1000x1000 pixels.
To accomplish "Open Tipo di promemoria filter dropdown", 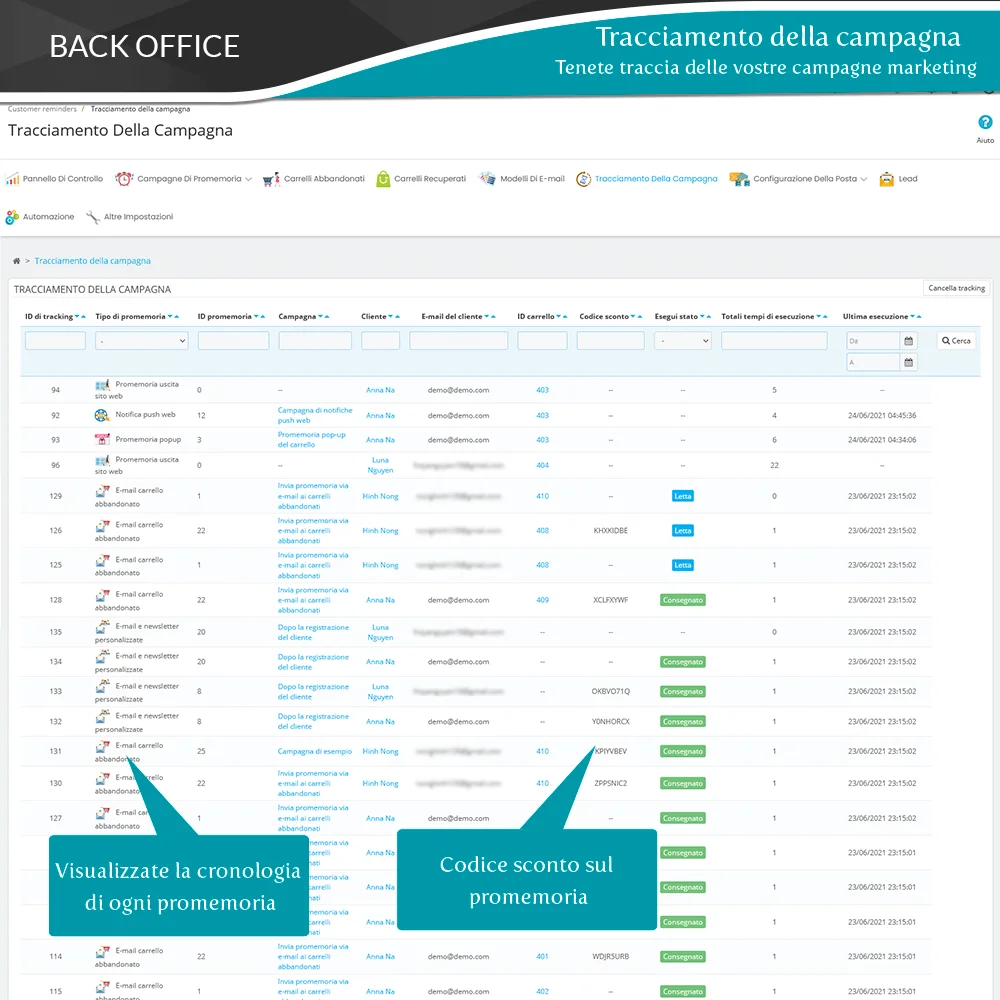I will point(141,341).
